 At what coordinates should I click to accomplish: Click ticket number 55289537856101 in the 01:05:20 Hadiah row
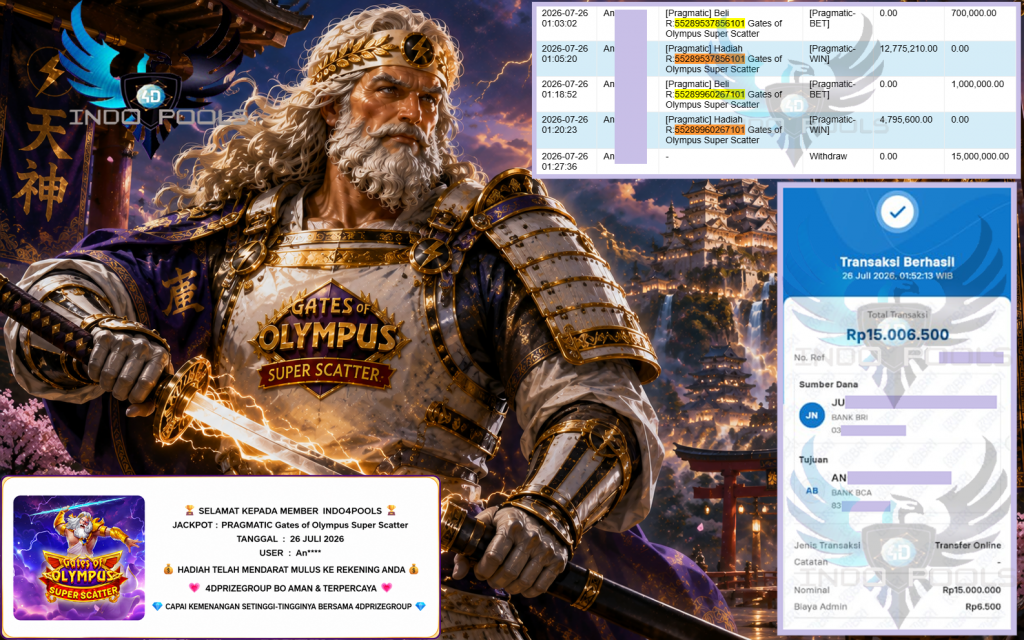pos(709,59)
